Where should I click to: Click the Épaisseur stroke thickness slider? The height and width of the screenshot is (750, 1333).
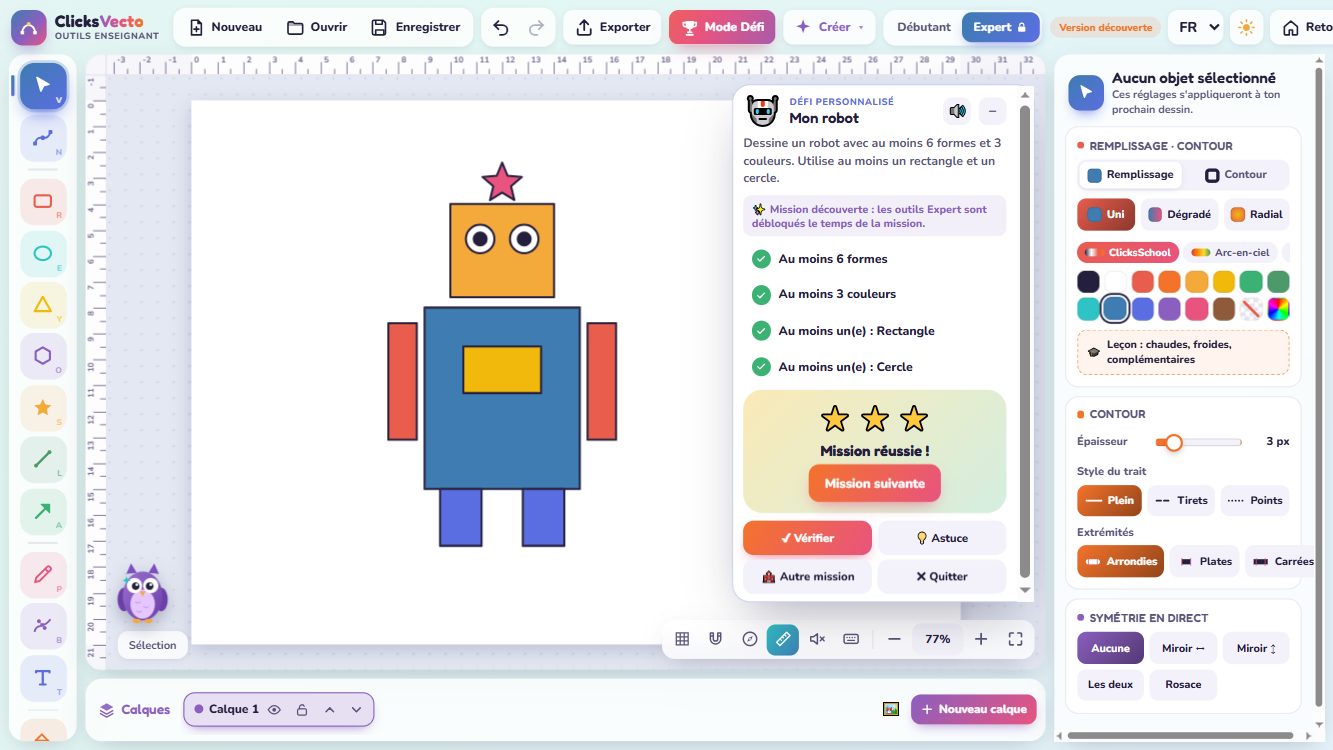[1199, 442]
